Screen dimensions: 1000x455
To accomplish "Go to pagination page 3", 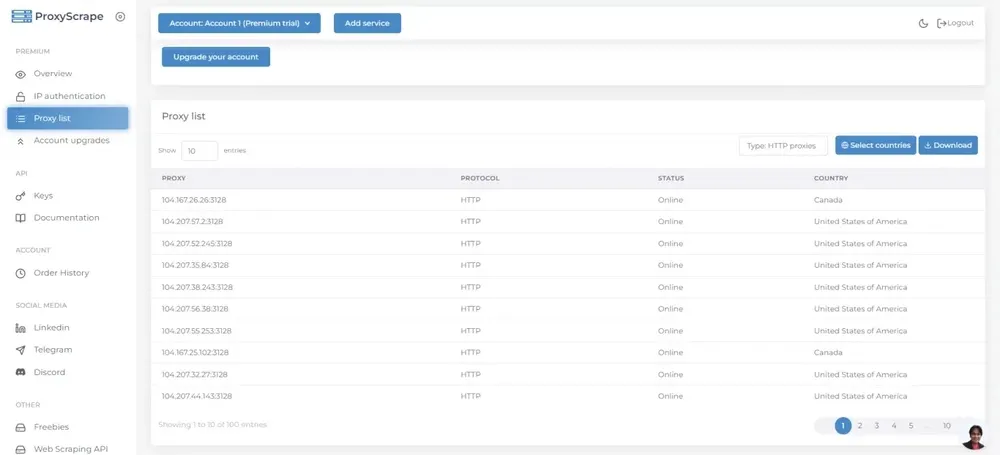I will pyautogui.click(x=877, y=426).
